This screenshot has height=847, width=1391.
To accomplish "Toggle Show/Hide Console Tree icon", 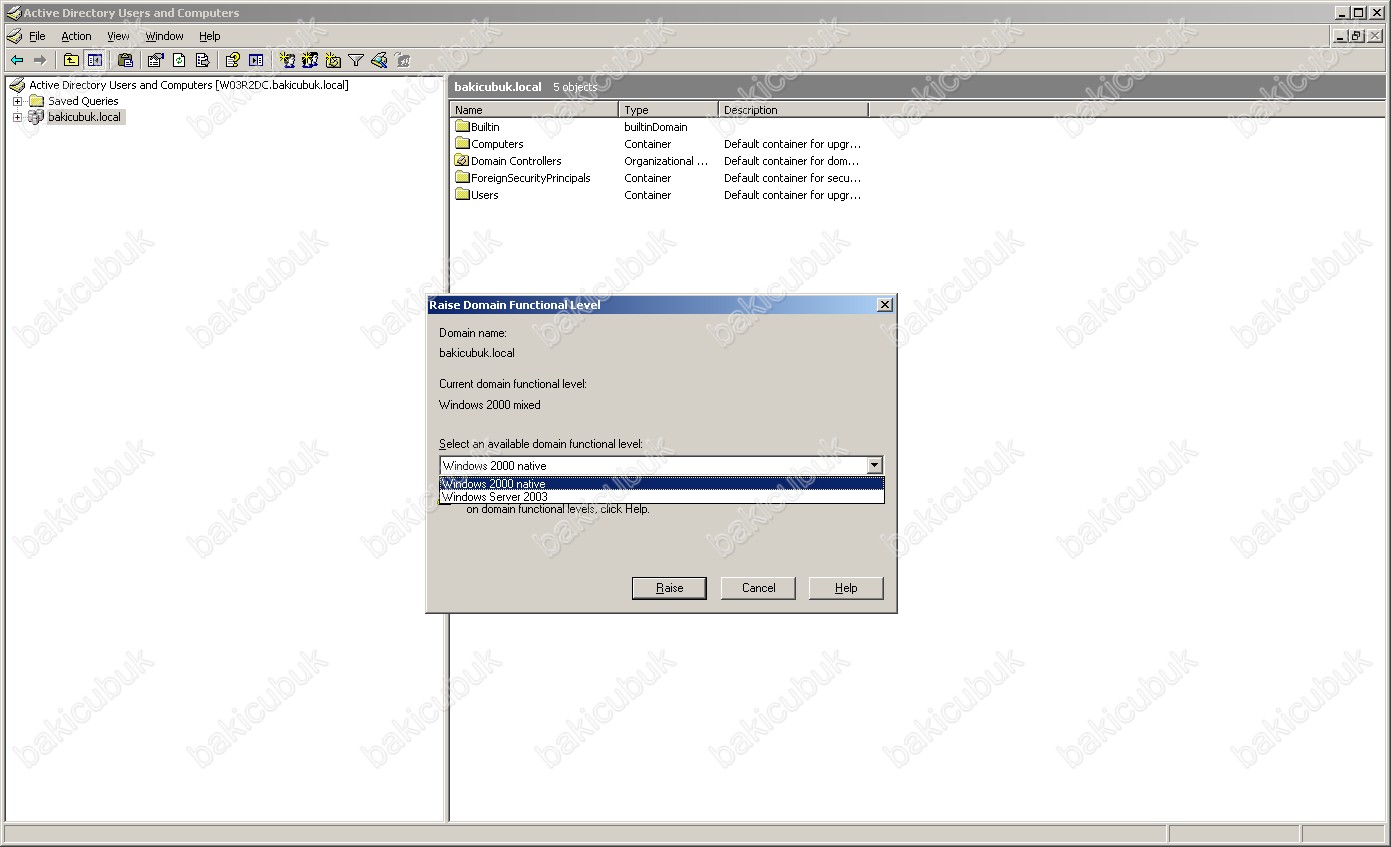I will pos(94,60).
